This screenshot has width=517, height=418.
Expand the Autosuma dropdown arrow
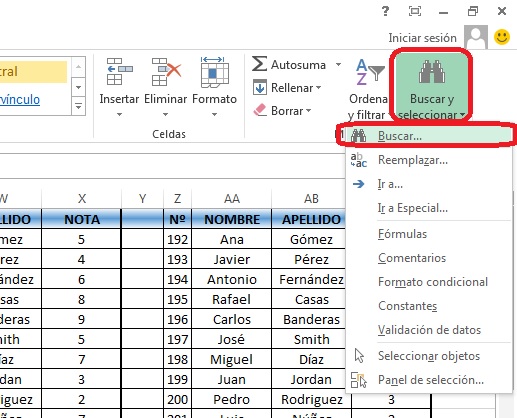click(338, 64)
